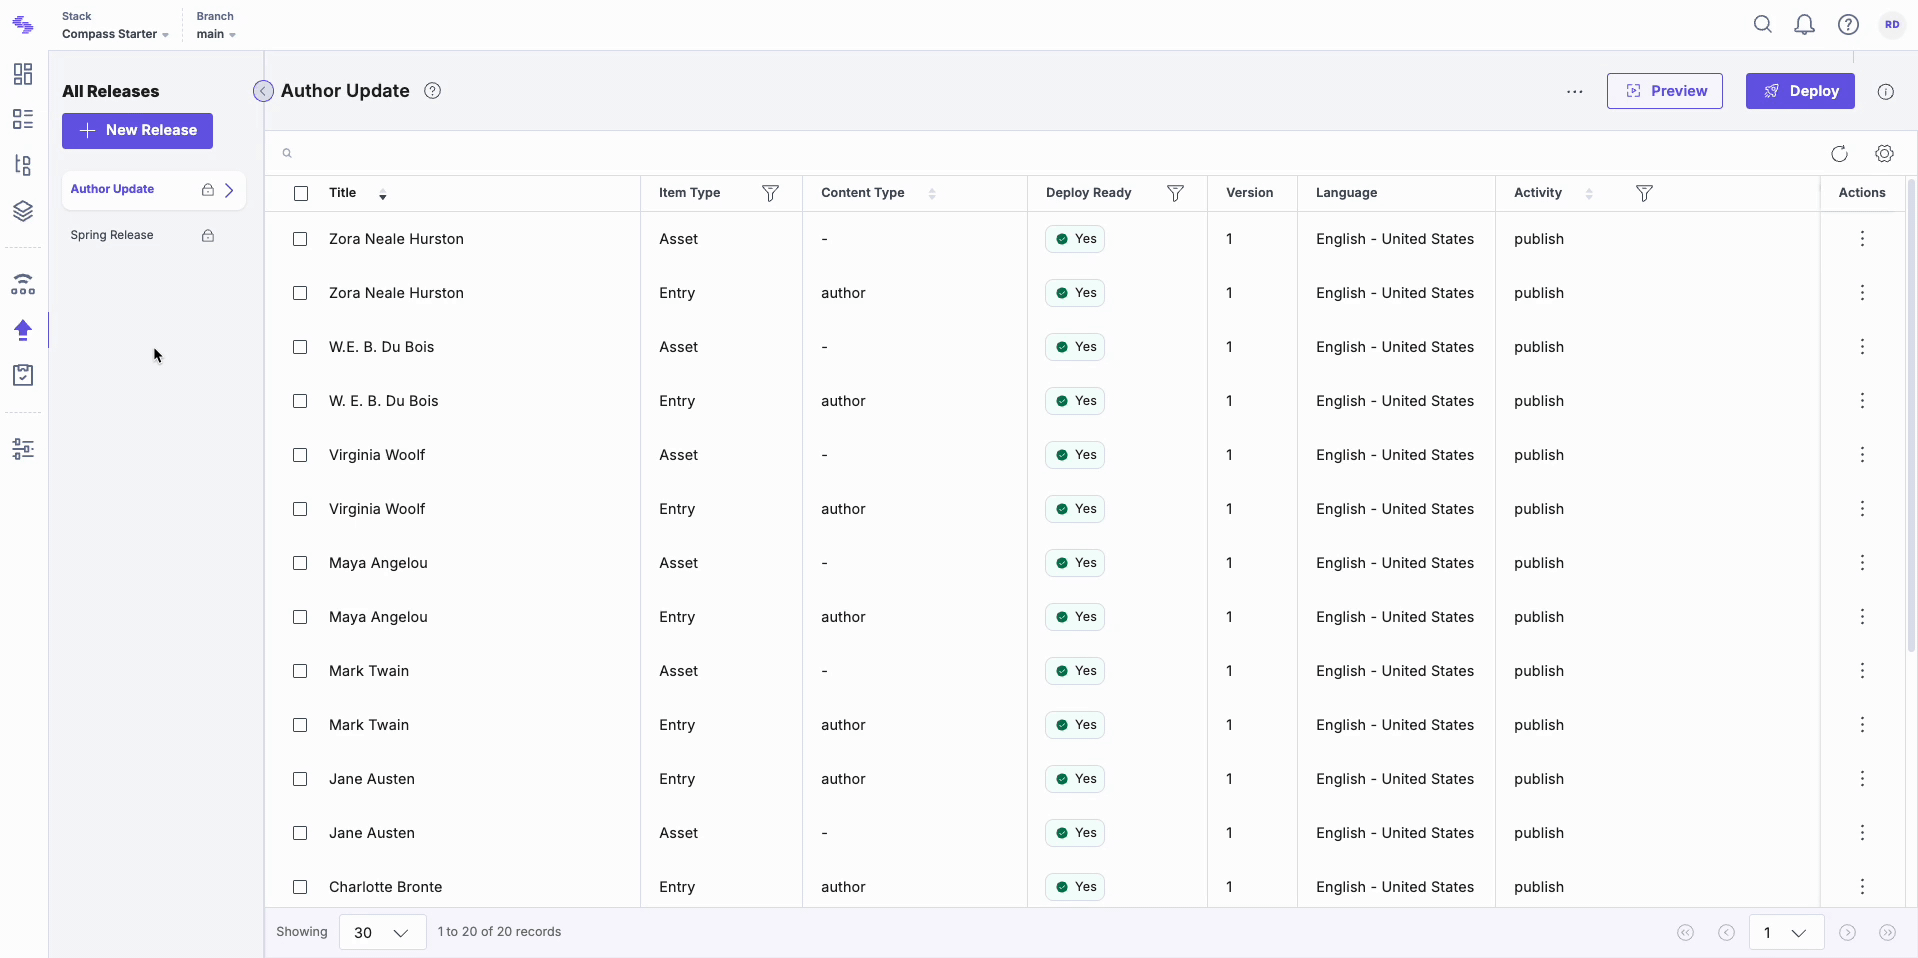Click the Yes badge on Mark Twain entry
This screenshot has width=1918, height=958.
[x=1075, y=725]
